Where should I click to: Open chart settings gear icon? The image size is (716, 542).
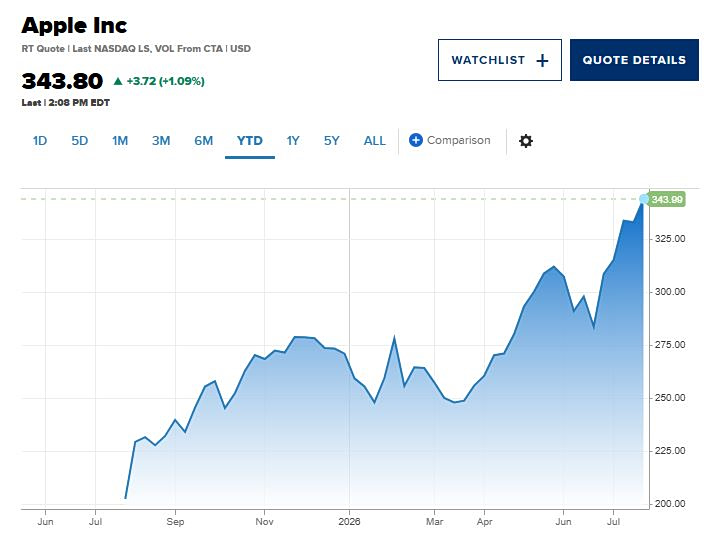click(x=526, y=141)
